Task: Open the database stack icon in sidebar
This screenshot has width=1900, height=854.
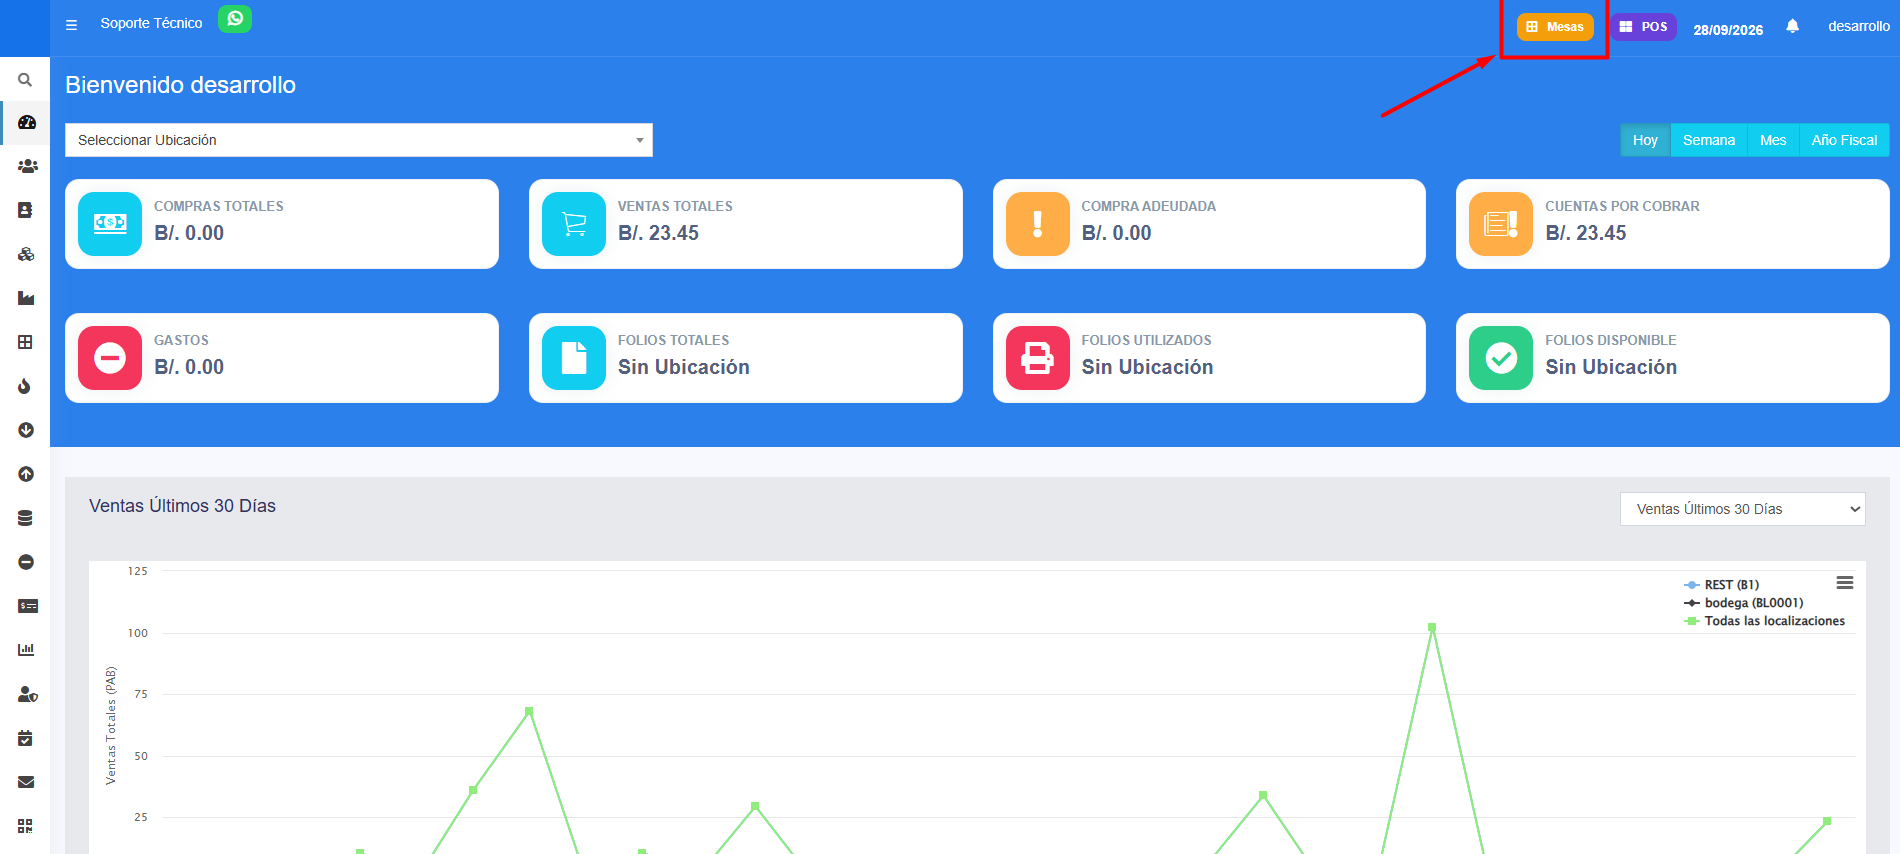Action: [26, 518]
